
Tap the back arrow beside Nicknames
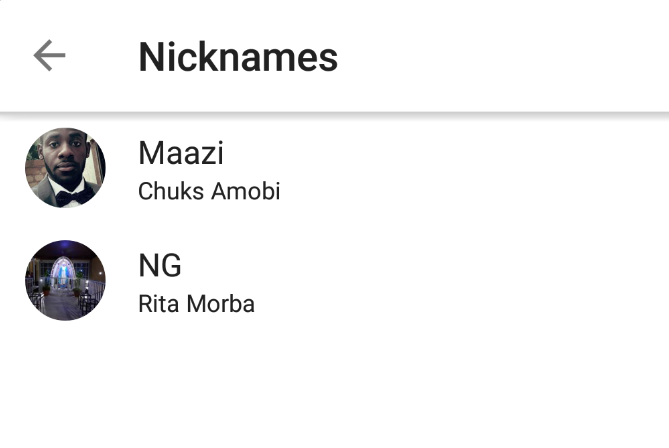[49, 56]
